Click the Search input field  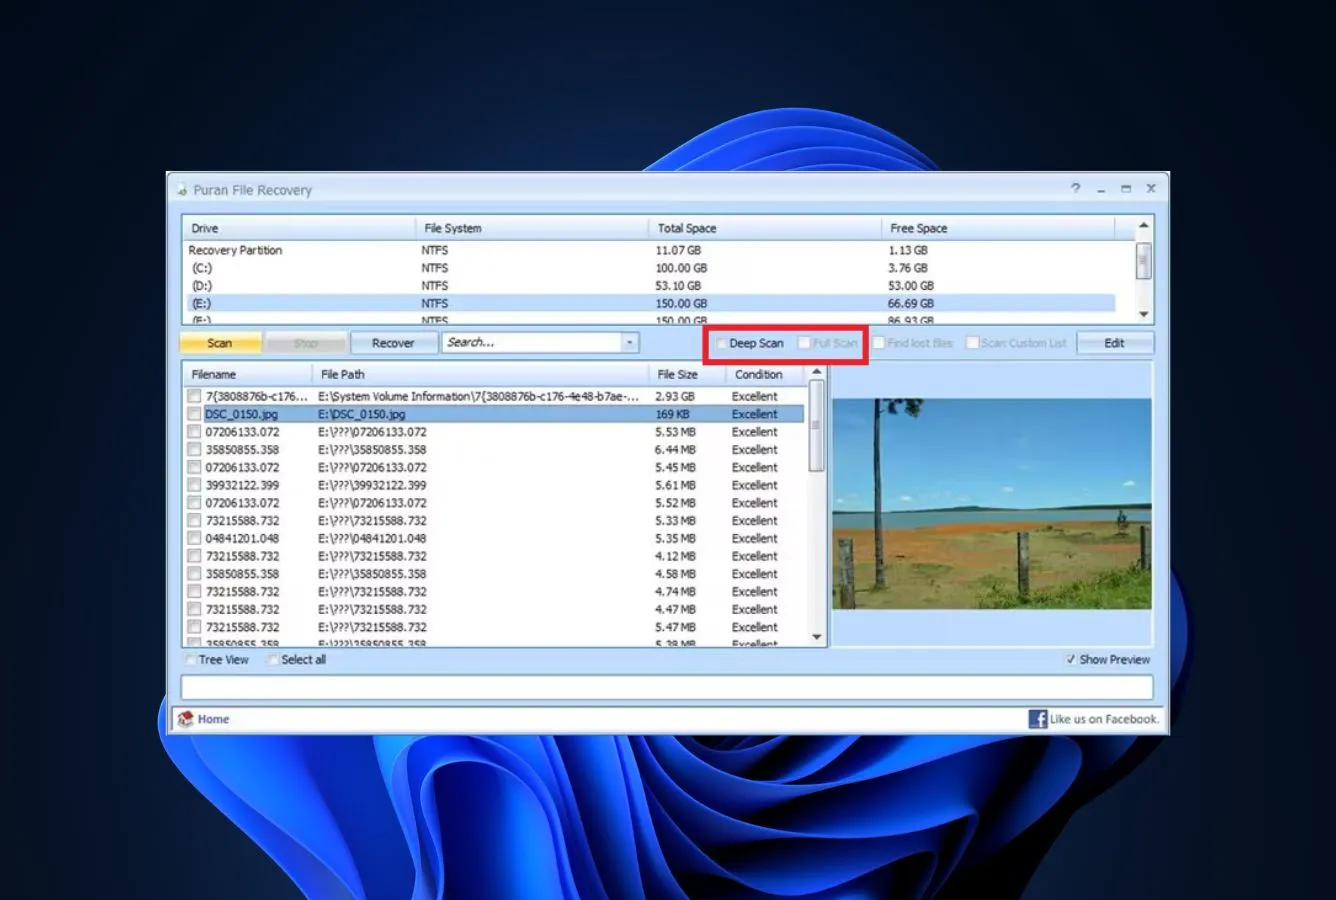[x=532, y=343]
